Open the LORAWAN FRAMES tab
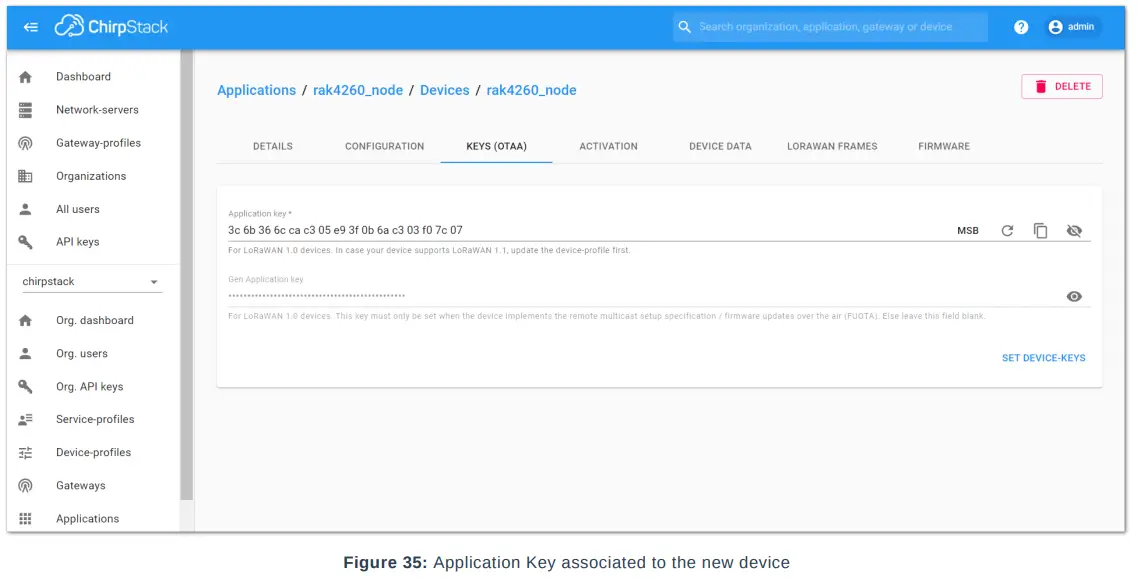This screenshot has height=579, width=1138. click(832, 146)
